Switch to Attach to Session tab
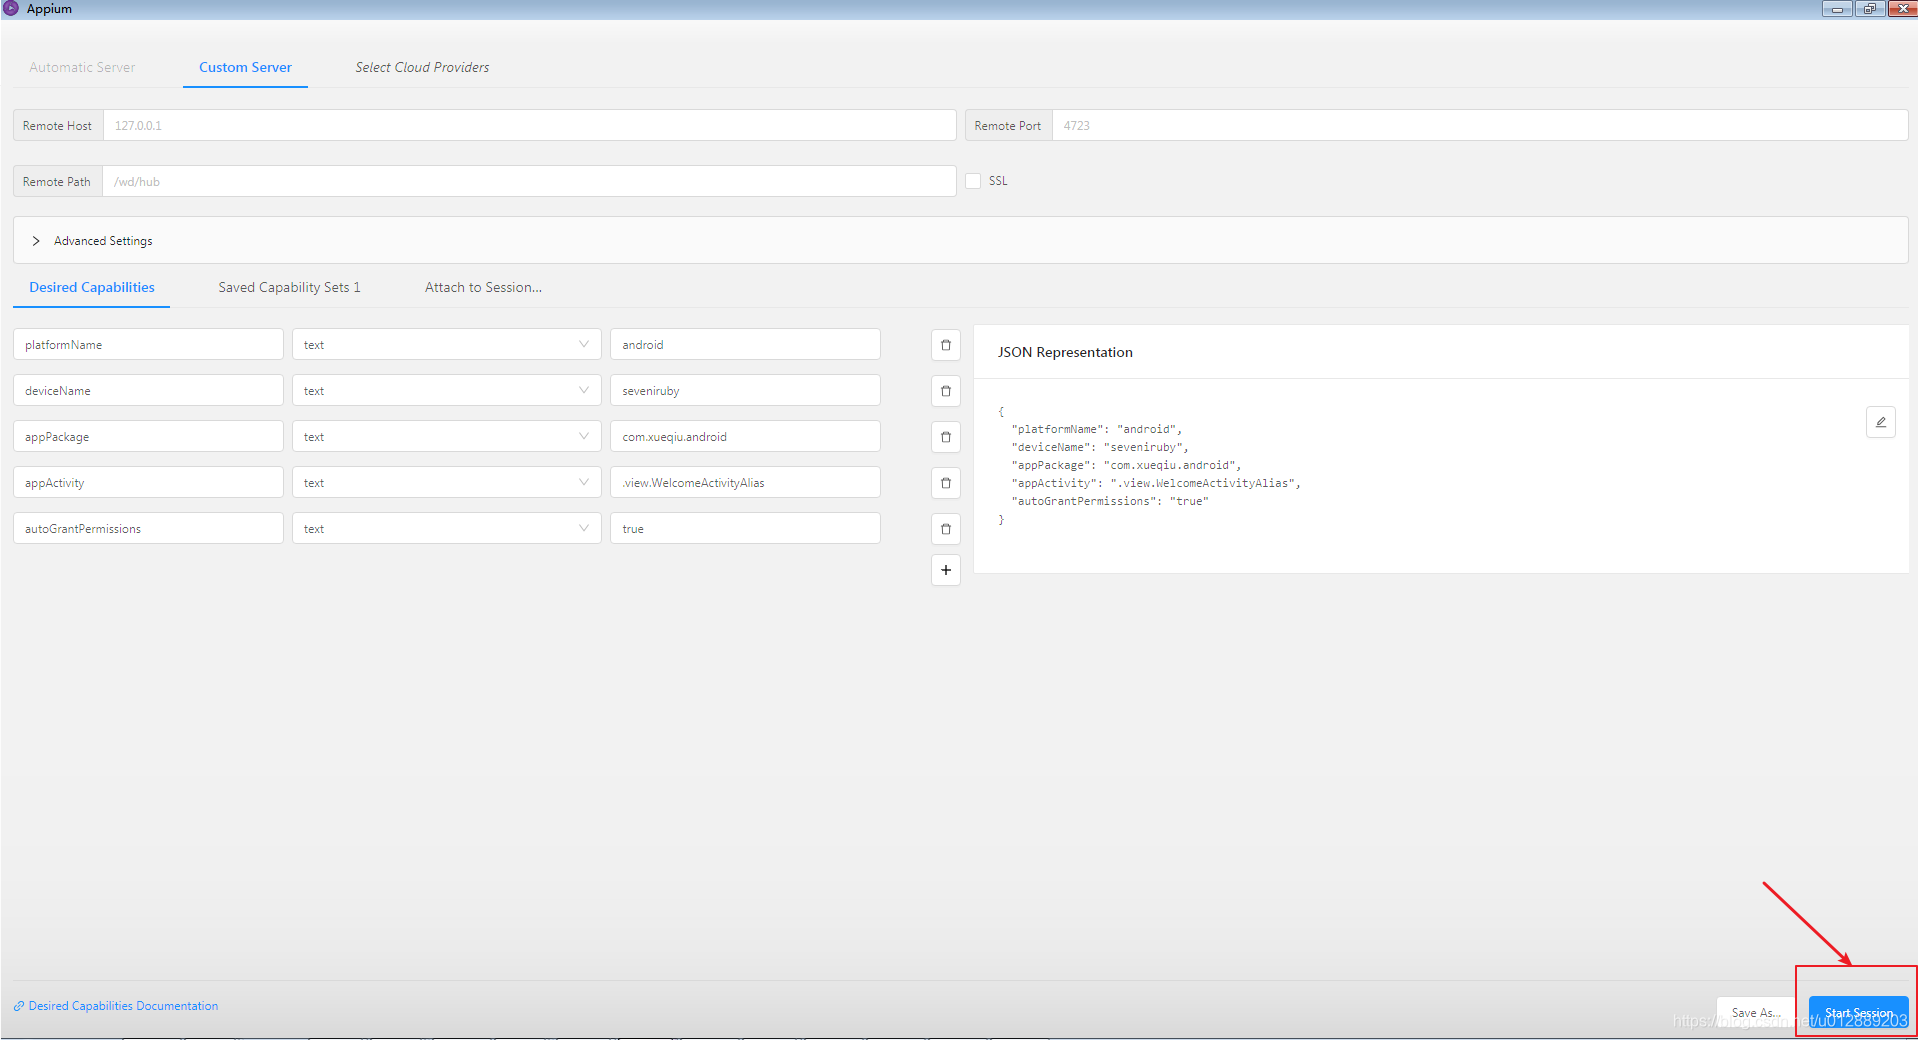1918x1040 pixels. click(483, 287)
